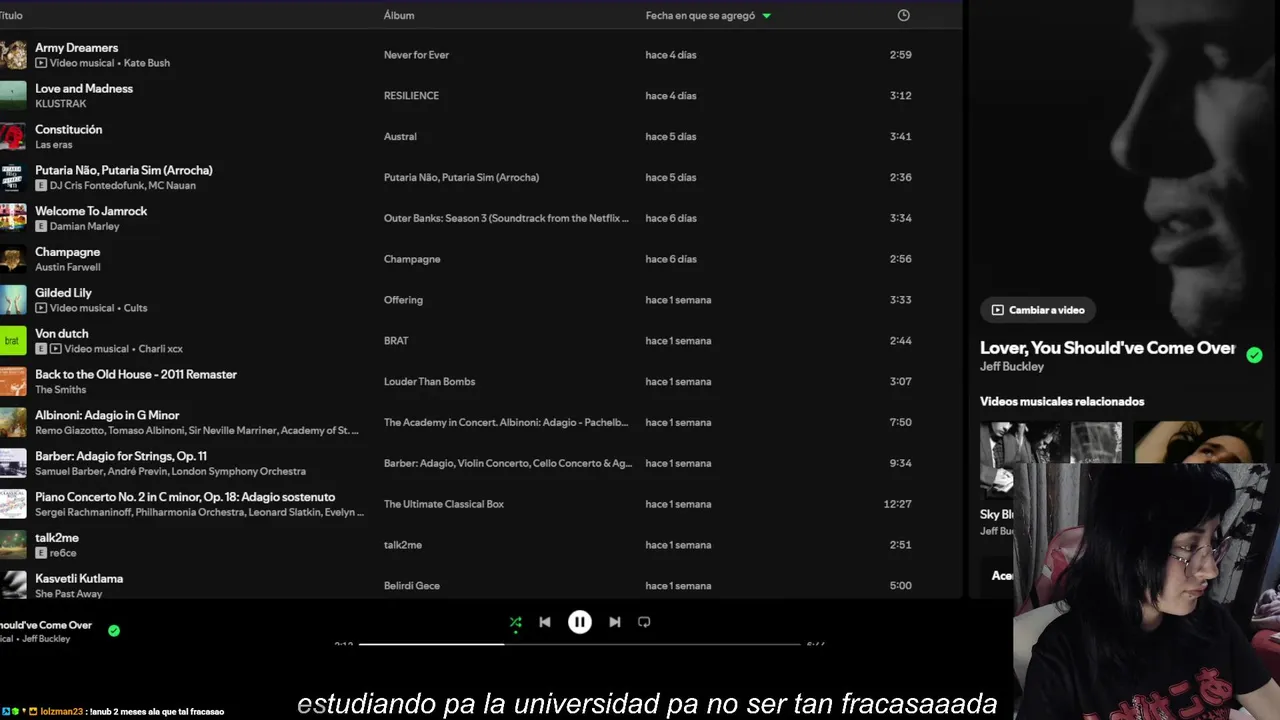Open the Austral album link

tap(400, 137)
